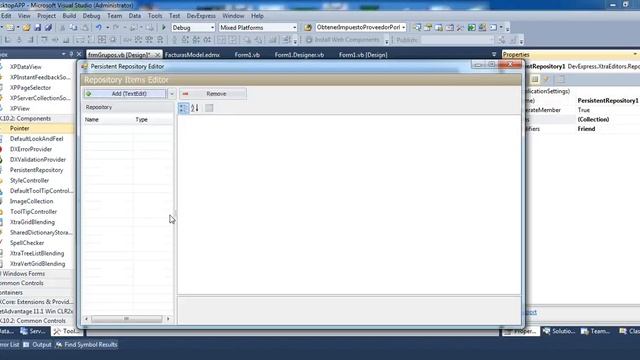Click the Repository list scroll right arrow
Image resolution: width=640 pixels, height=360 pixels.
(x=168, y=319)
